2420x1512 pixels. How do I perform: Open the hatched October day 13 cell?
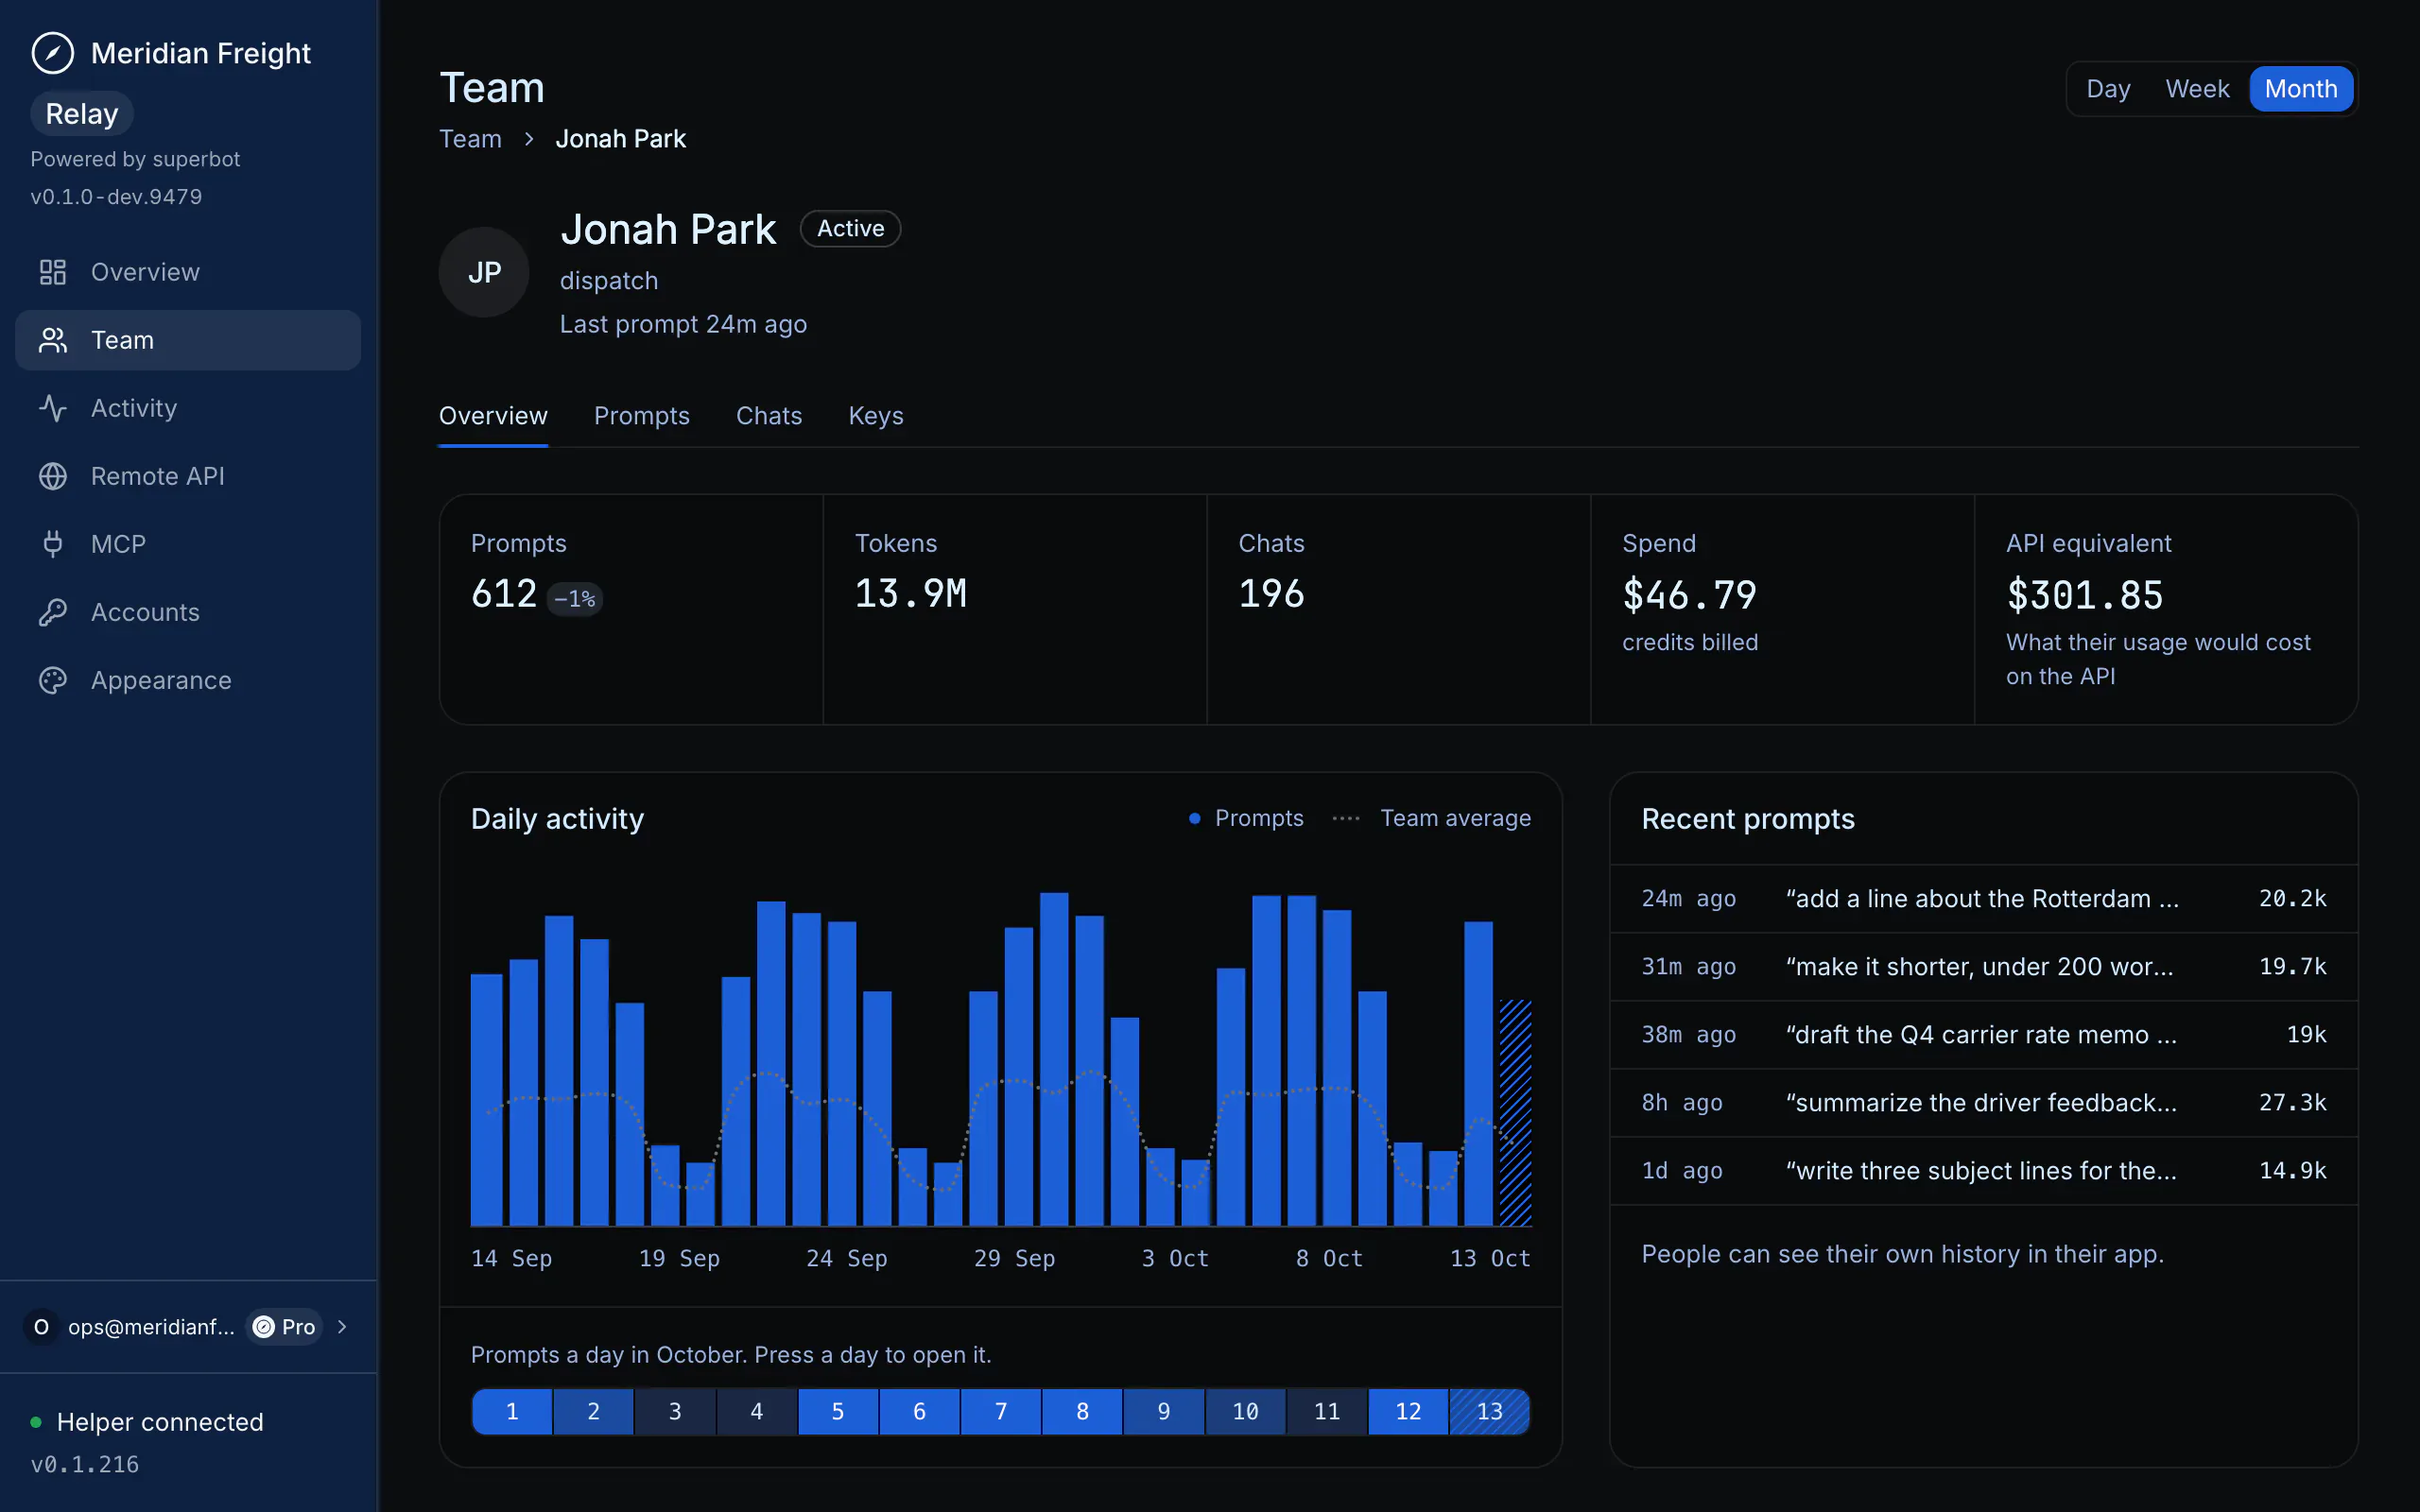pos(1489,1411)
